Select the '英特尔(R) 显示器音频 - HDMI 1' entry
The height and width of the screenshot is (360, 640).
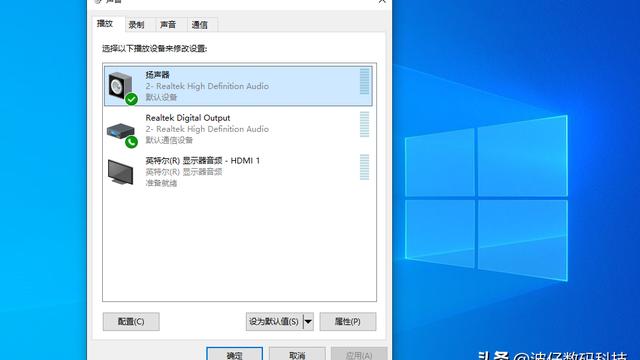click(x=239, y=172)
